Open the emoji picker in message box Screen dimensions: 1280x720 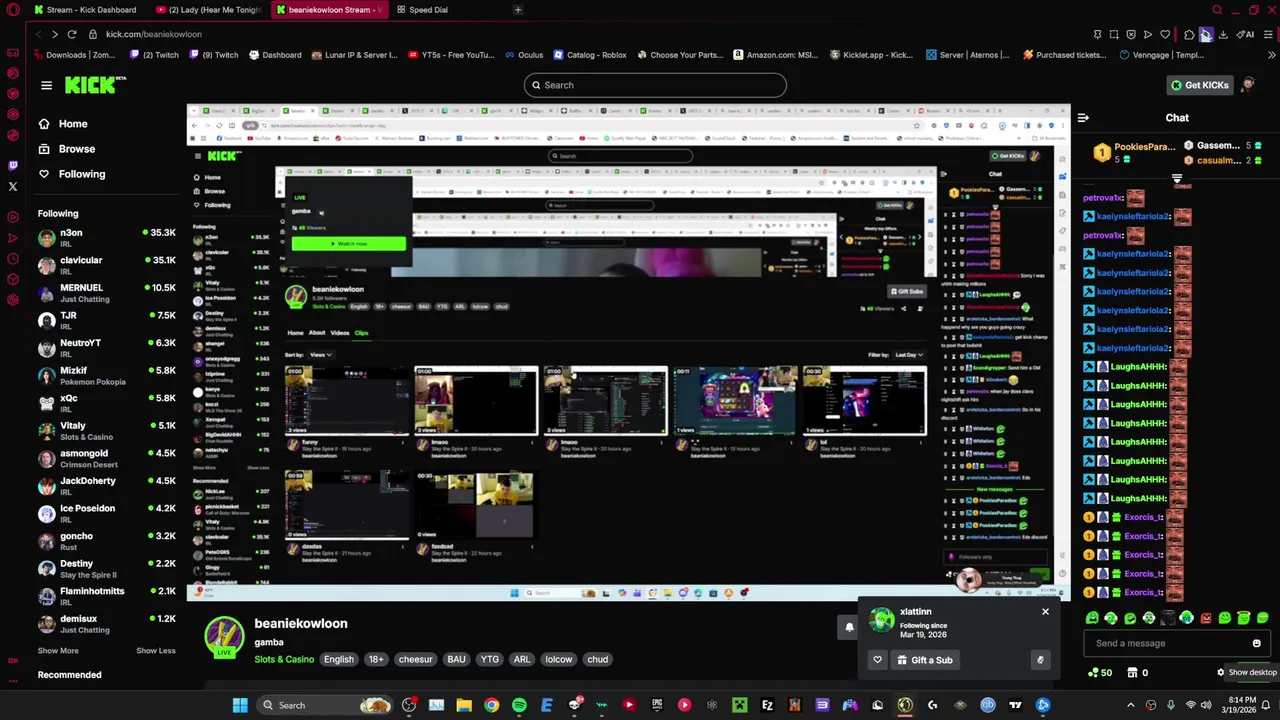click(x=1256, y=643)
